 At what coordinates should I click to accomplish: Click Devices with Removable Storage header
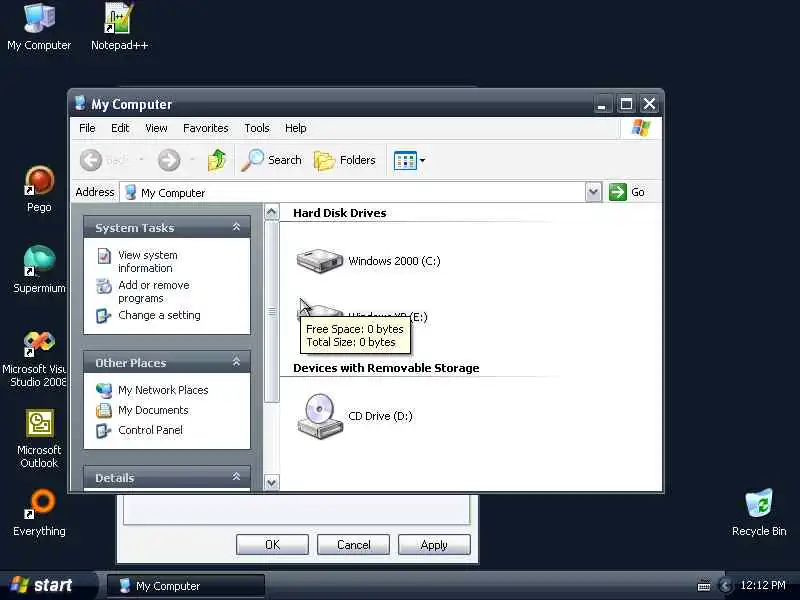(386, 368)
